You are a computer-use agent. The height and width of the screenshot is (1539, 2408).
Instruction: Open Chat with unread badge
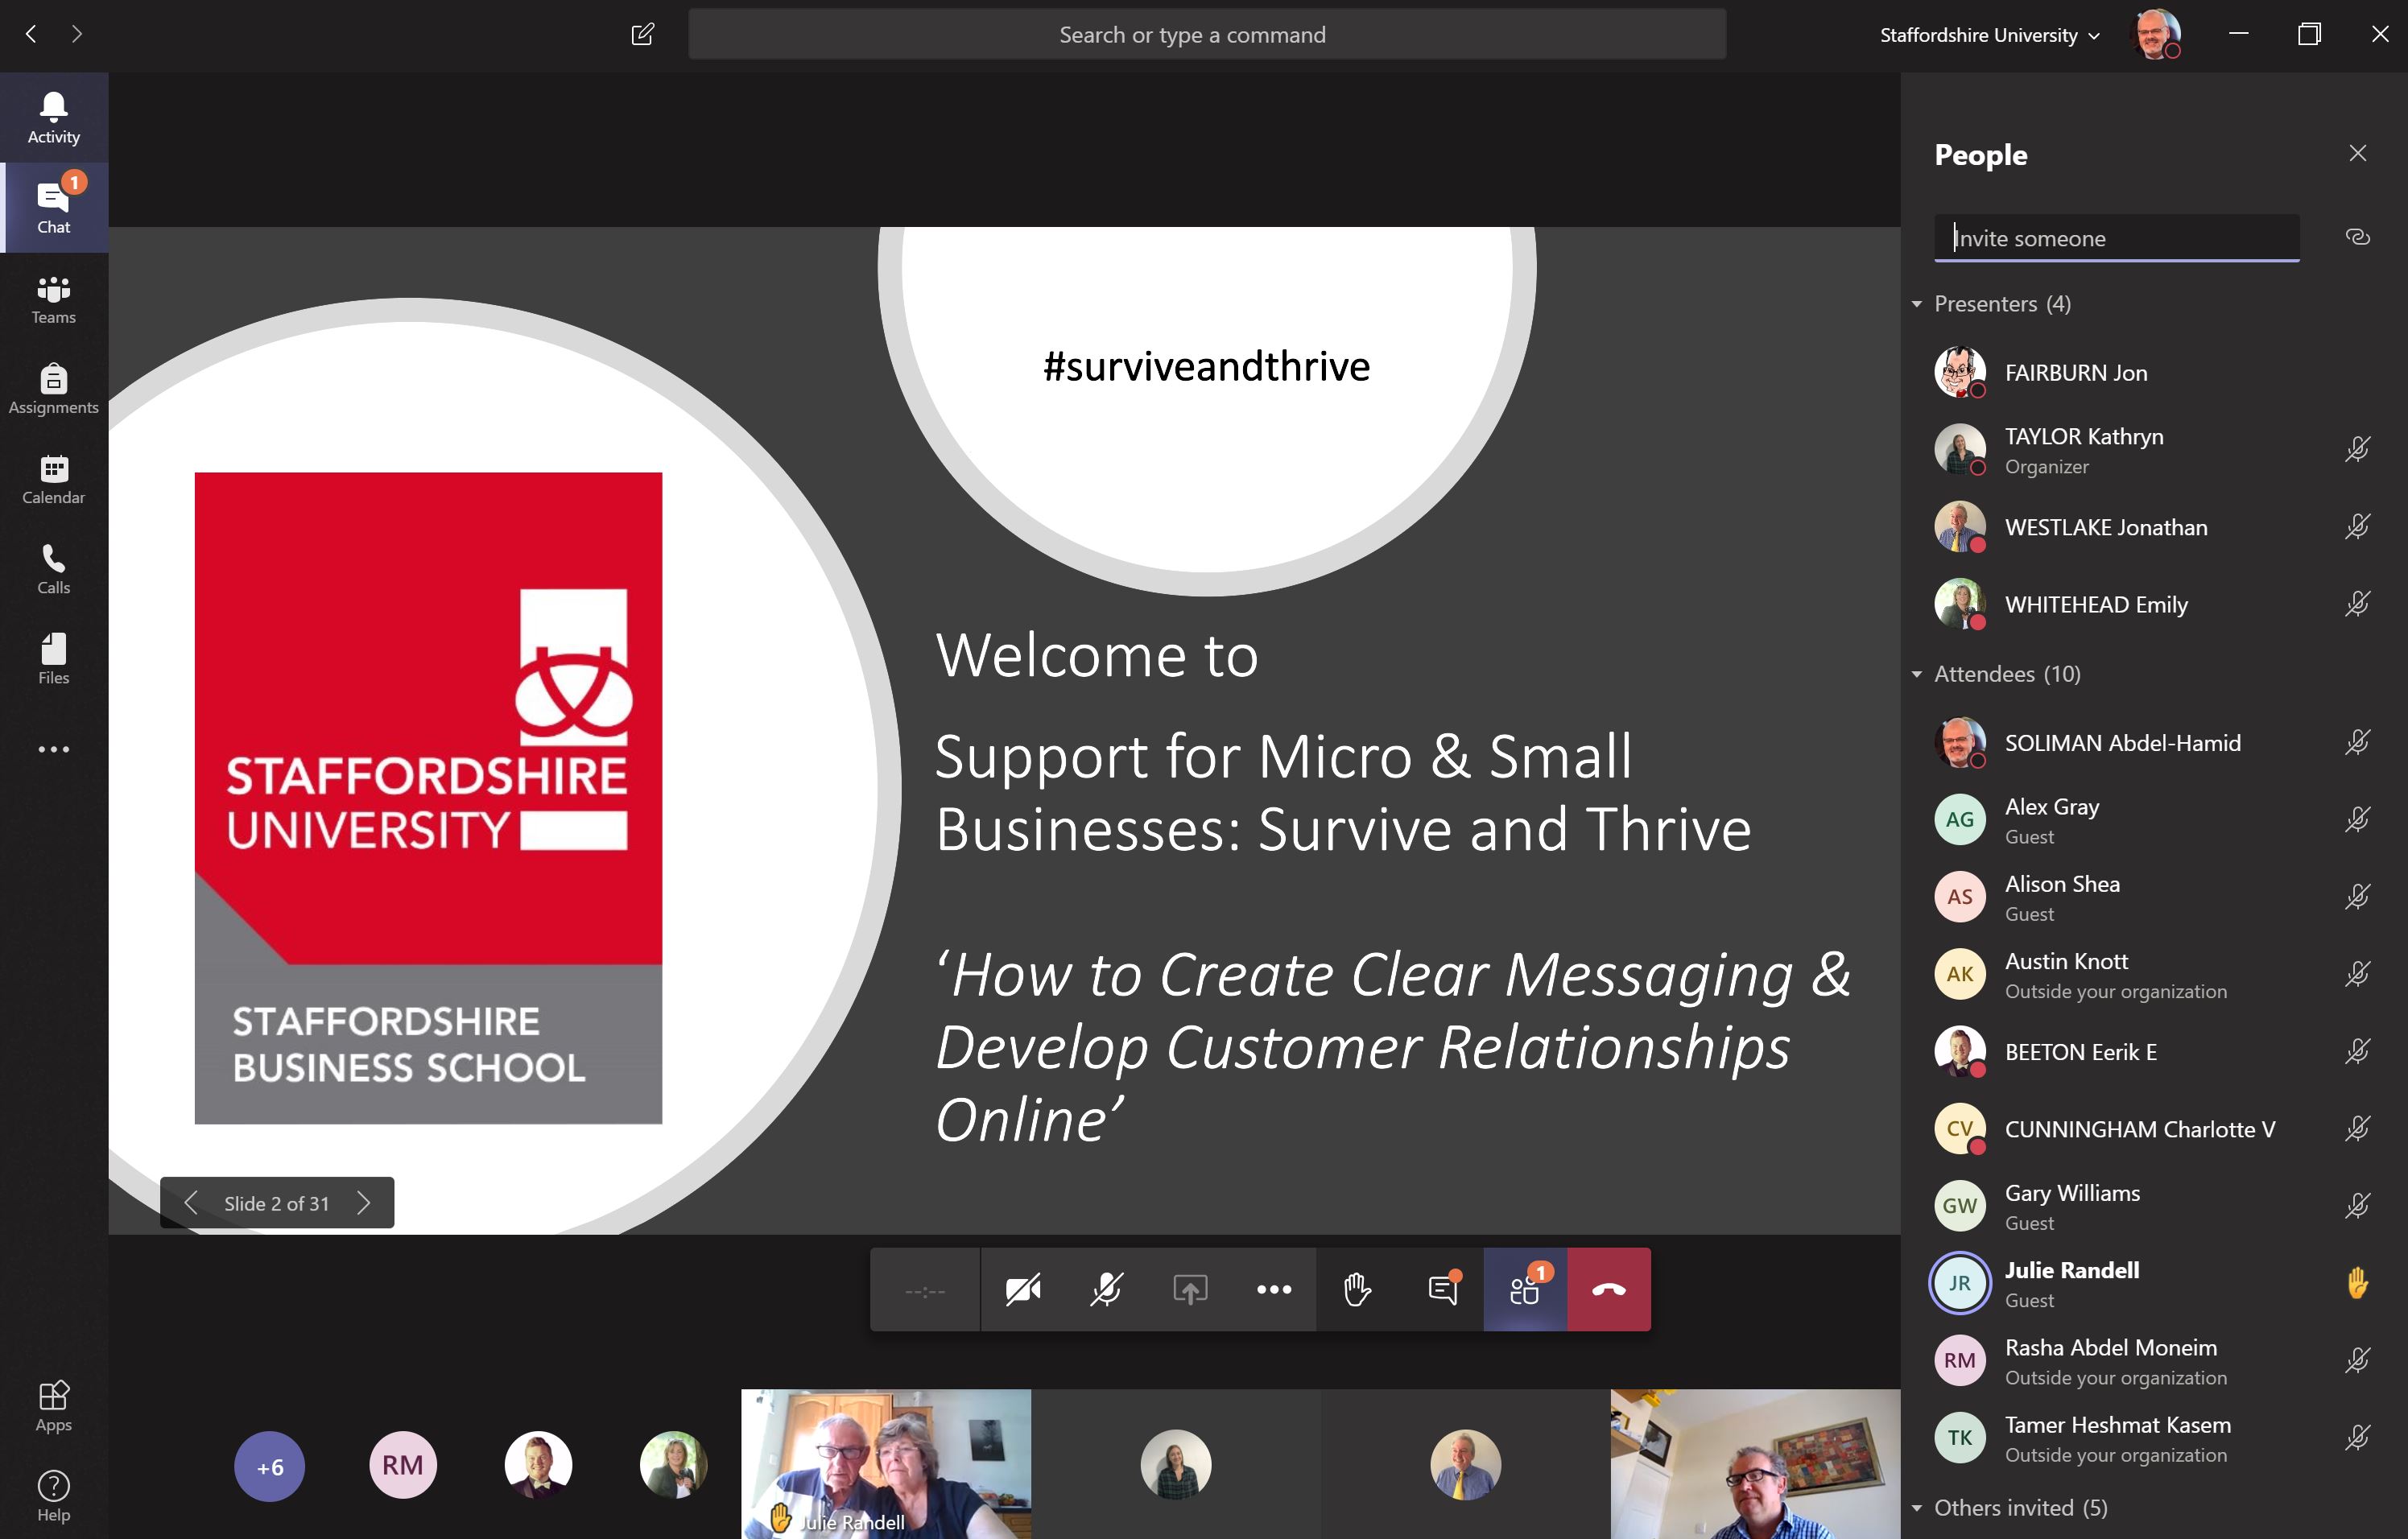[54, 208]
